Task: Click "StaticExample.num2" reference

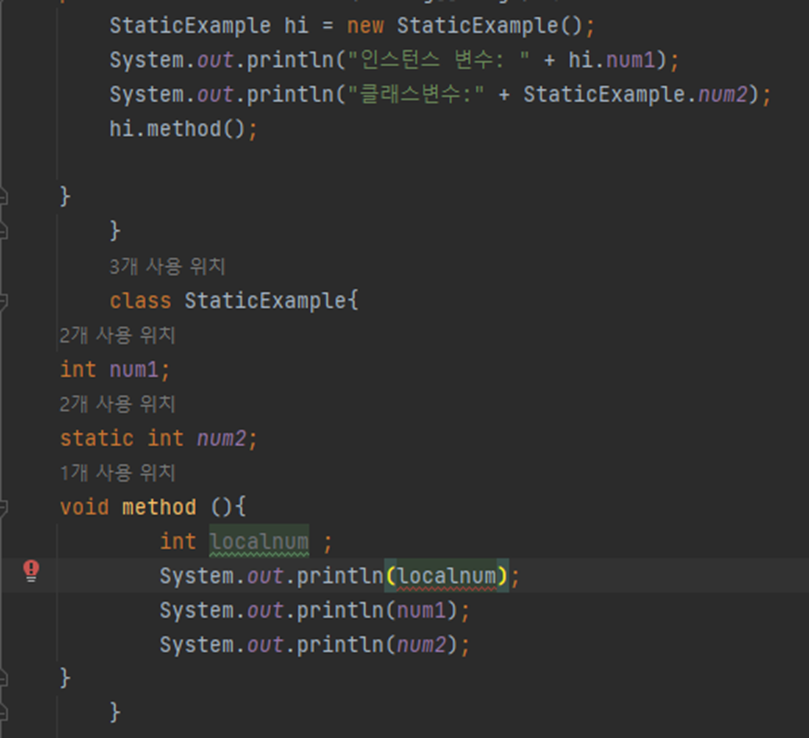Action: (x=635, y=94)
